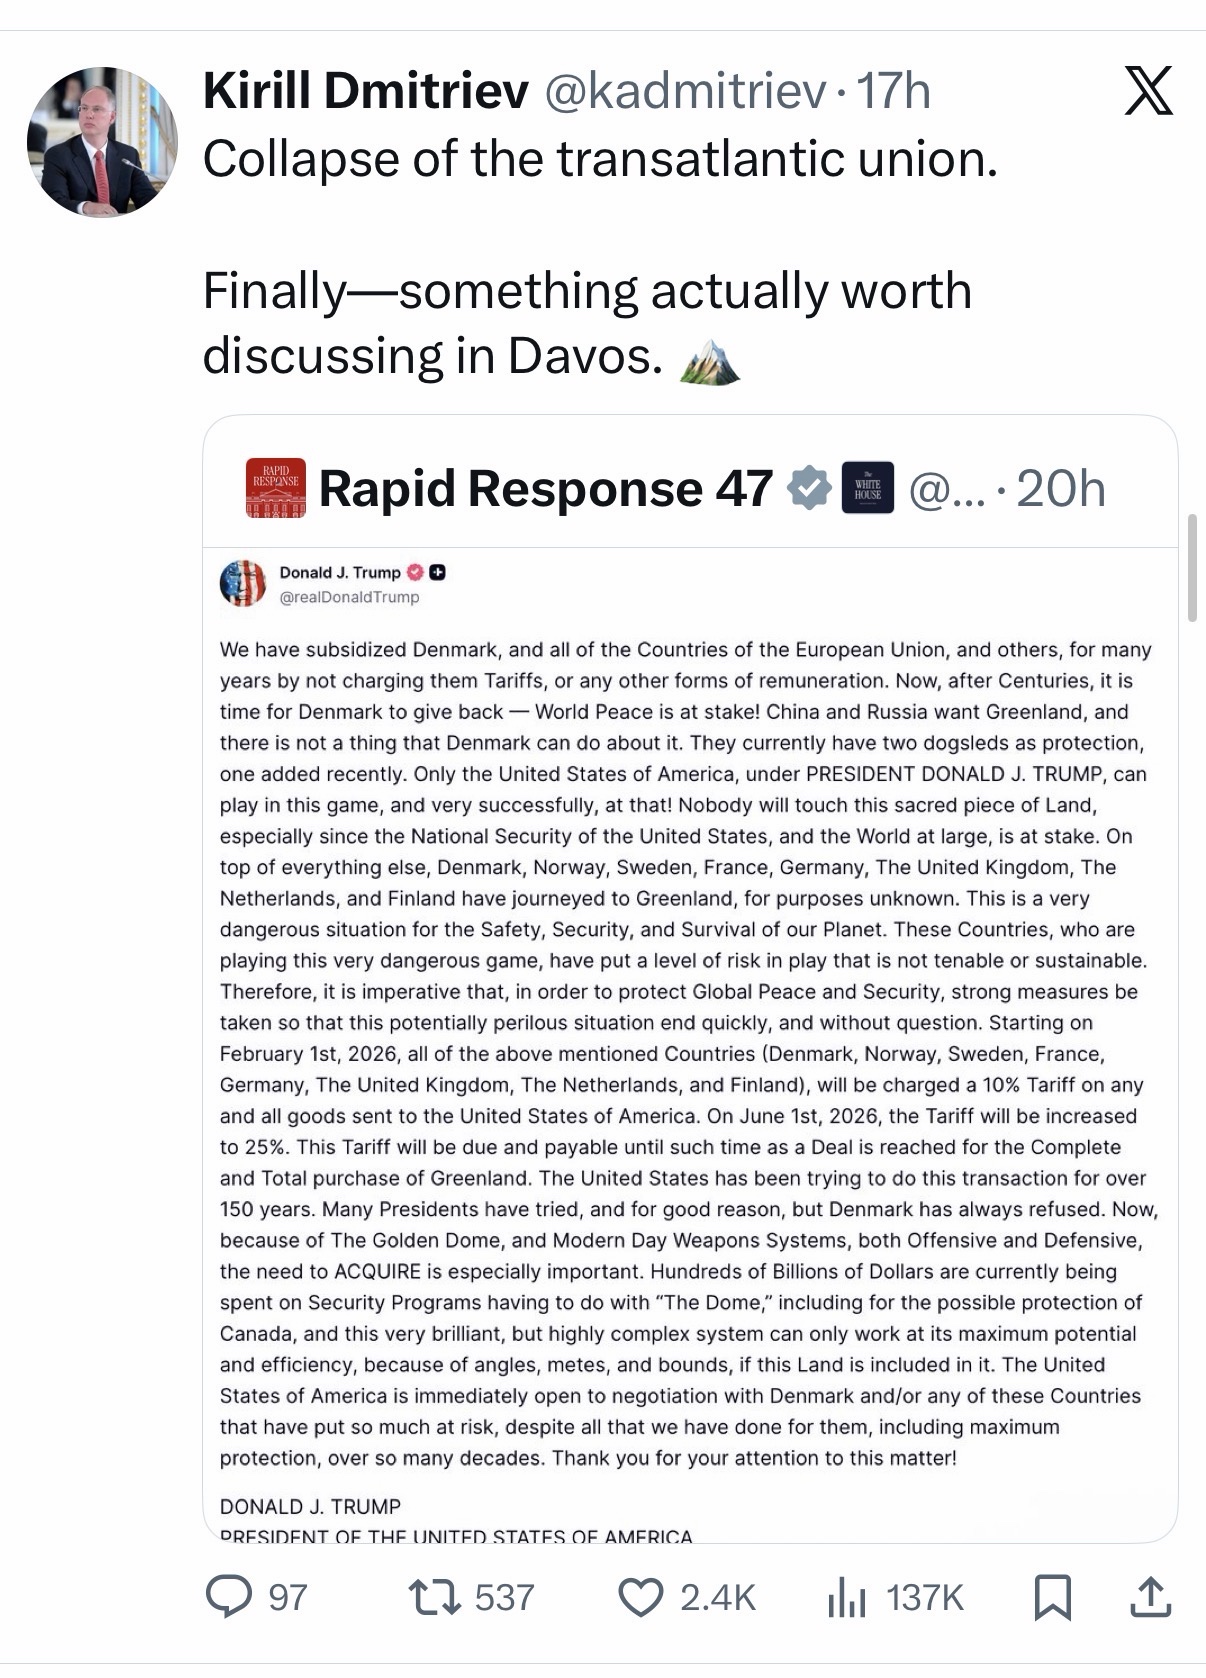
Task: Click the White House affiliation badge
Action: pos(867,488)
